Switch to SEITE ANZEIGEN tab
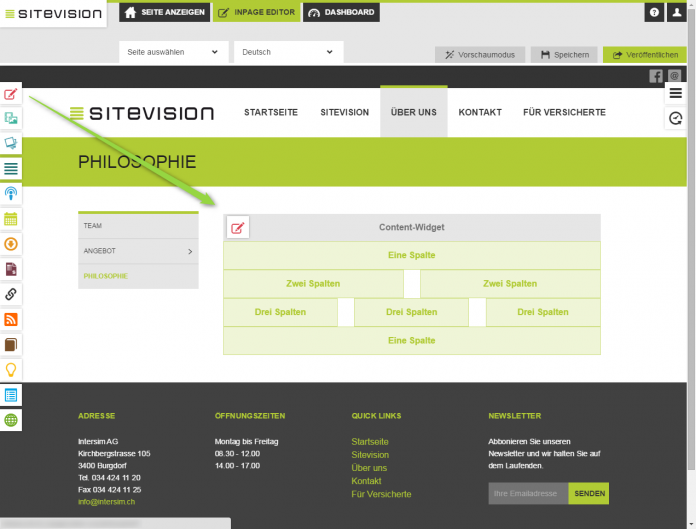This screenshot has width=696, height=529. tap(164, 12)
